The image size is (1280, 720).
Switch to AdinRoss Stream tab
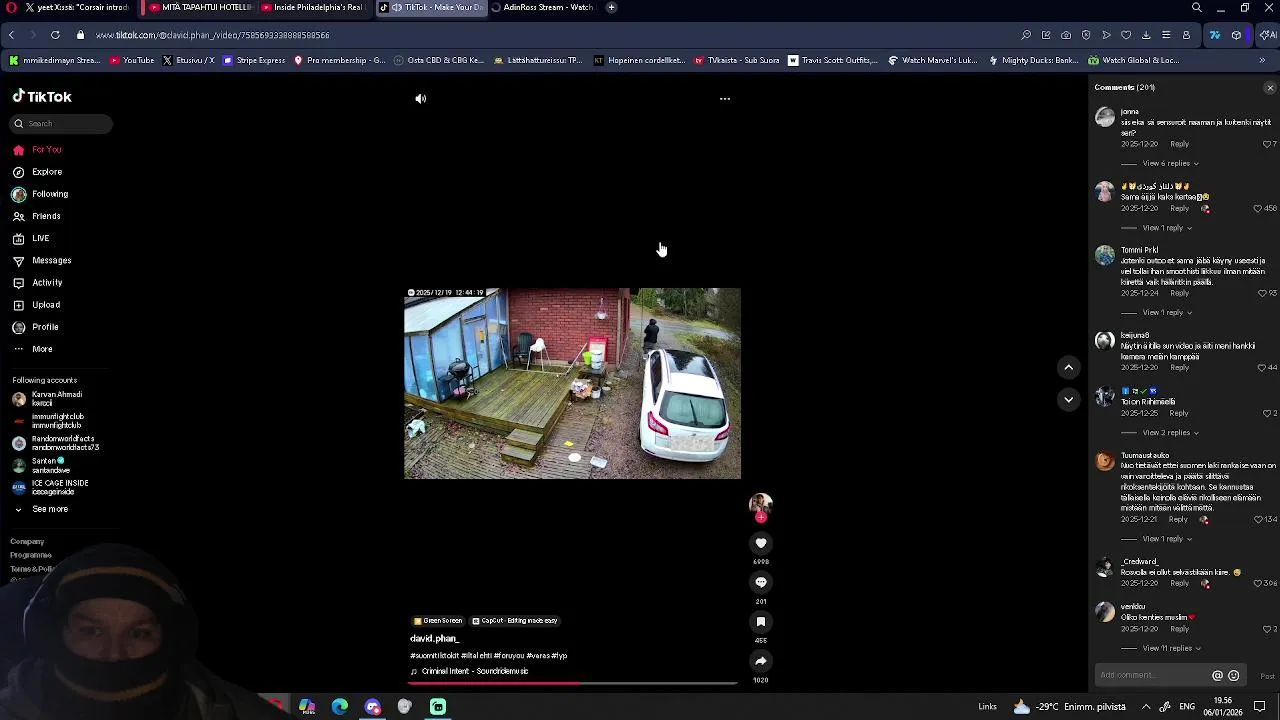(x=543, y=7)
